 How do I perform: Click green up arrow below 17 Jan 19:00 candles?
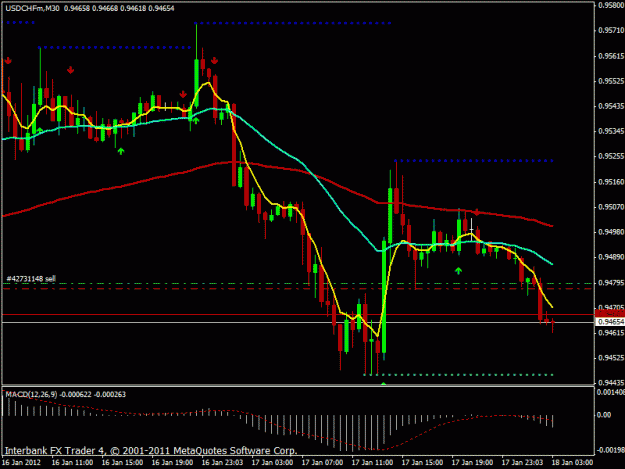(x=458, y=271)
